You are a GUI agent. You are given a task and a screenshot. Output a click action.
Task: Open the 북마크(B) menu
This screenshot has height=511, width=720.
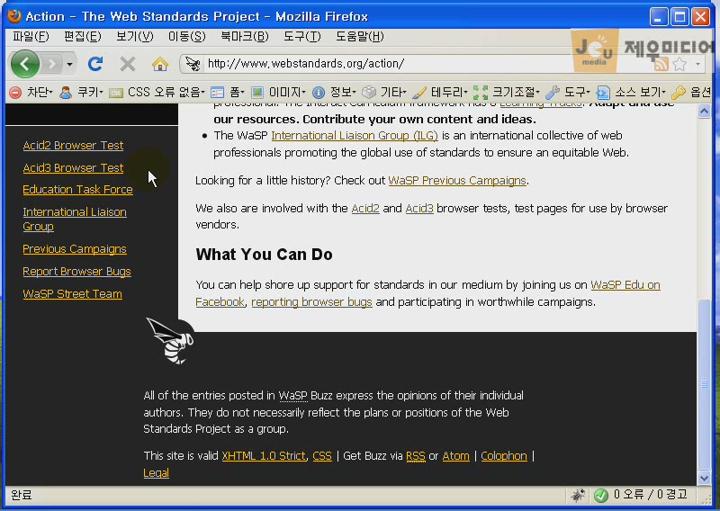pyautogui.click(x=244, y=36)
